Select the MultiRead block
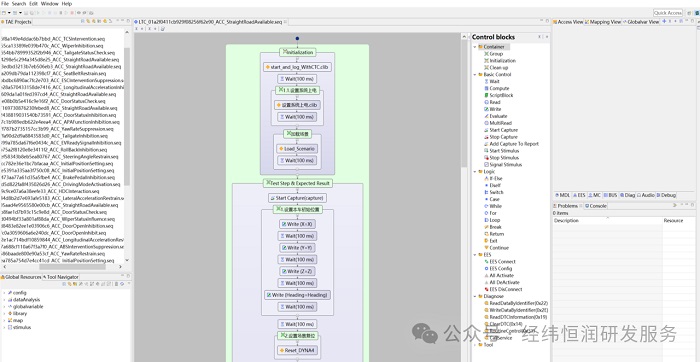 coord(500,123)
